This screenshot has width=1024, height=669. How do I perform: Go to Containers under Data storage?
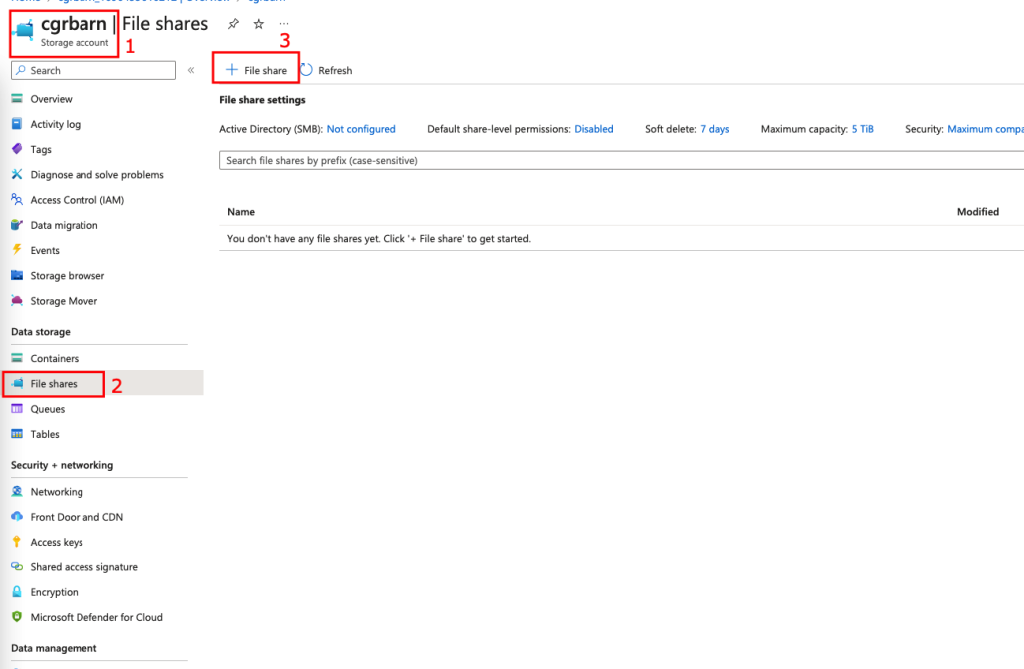click(54, 358)
